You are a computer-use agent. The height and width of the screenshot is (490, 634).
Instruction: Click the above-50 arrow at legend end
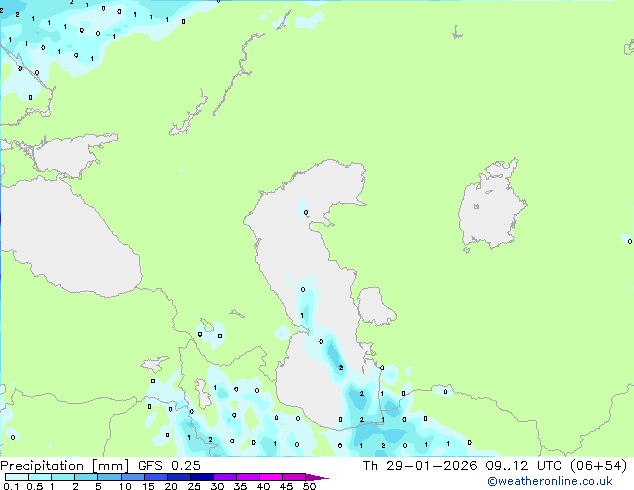pos(317,477)
